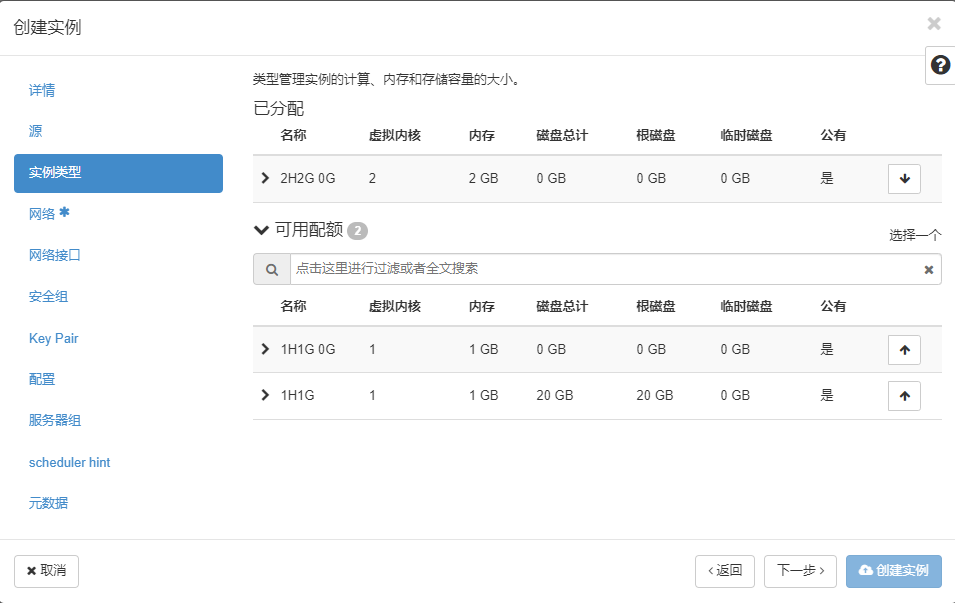
Task: Open the 安全组 step
Action: [x=48, y=297]
